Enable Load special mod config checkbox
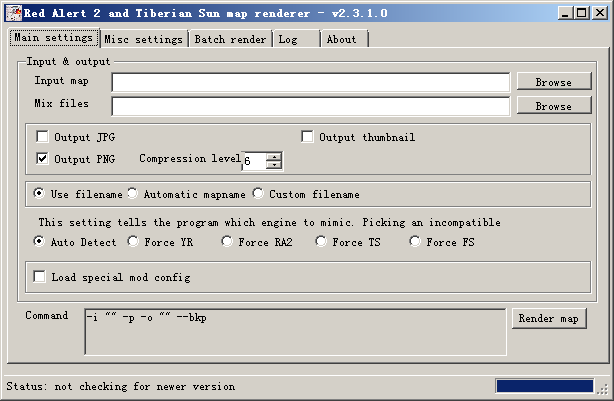This screenshot has width=614, height=401. tap(39, 276)
